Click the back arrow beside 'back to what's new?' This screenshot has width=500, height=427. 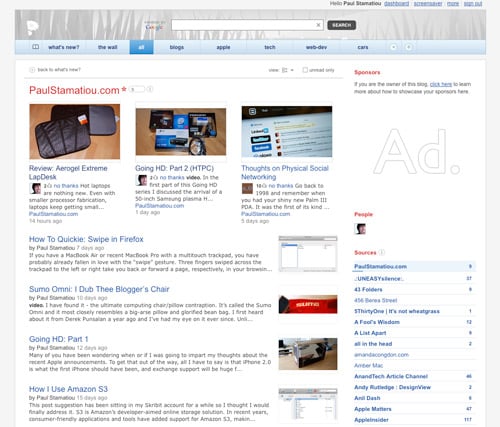point(32,70)
